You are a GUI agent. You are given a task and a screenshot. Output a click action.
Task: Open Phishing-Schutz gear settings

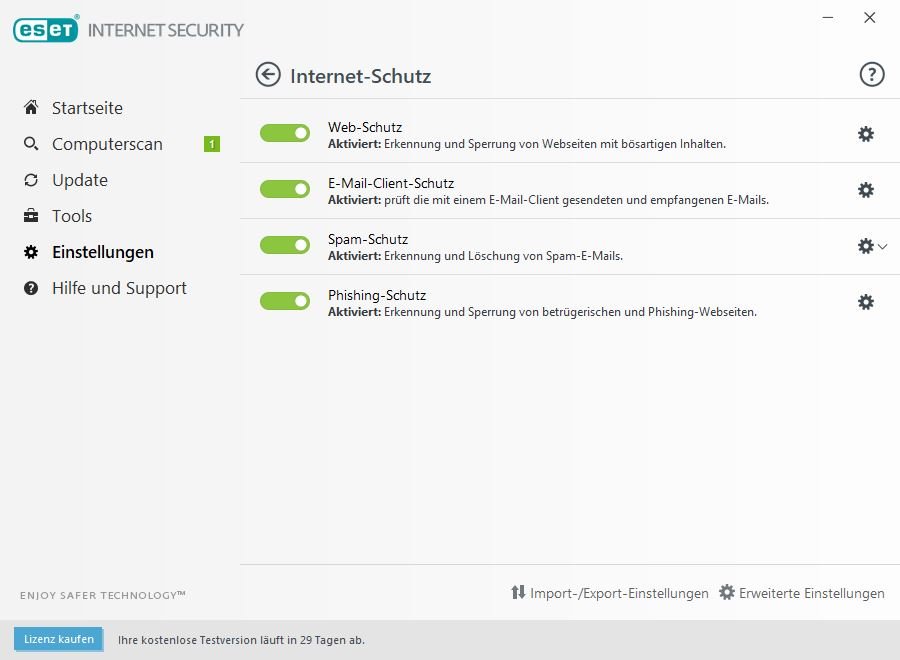(x=866, y=302)
